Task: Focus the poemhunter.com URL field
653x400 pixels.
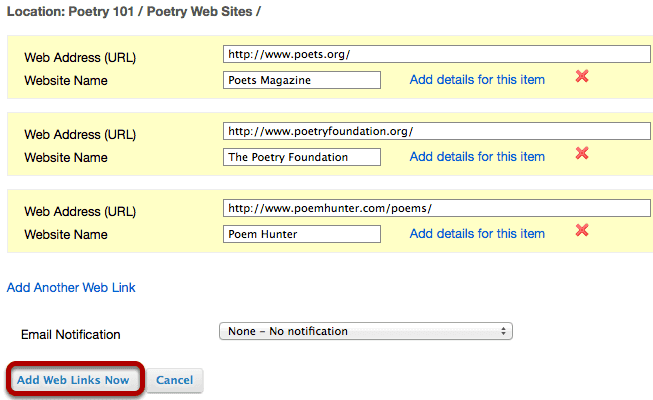Action: pos(437,208)
